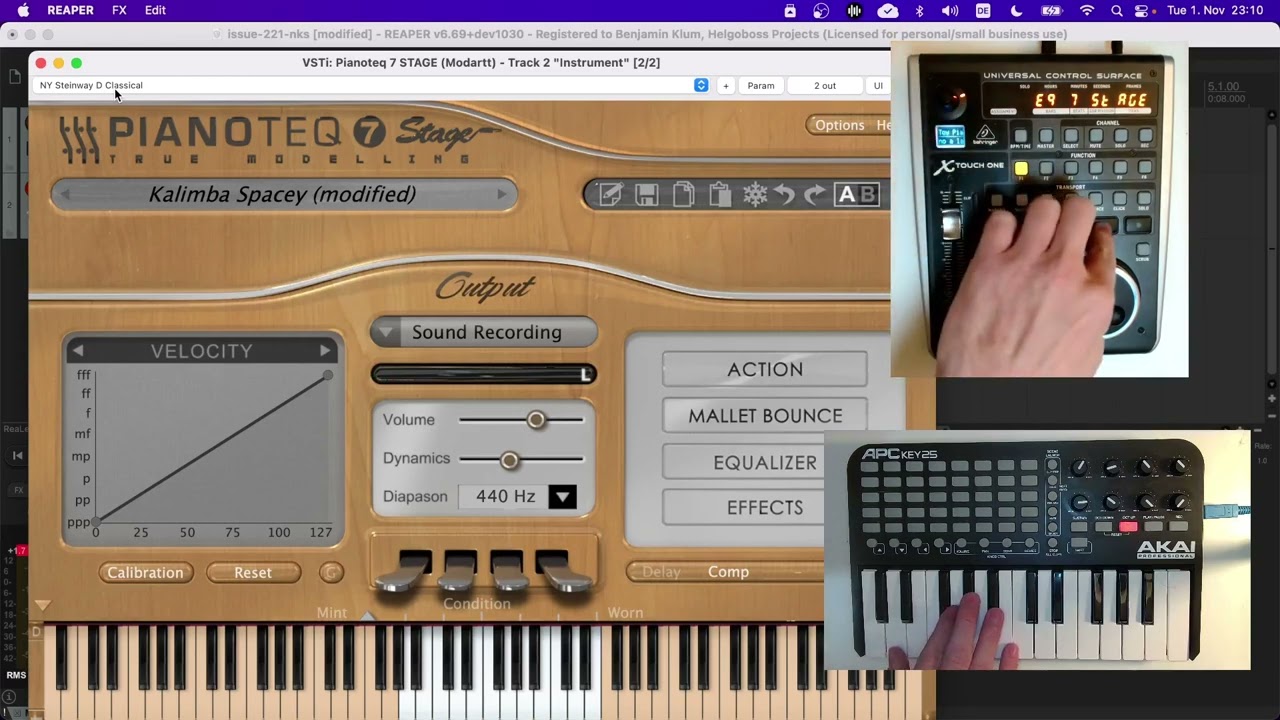Open the ACTION section
This screenshot has width=1280, height=720.
coord(765,369)
